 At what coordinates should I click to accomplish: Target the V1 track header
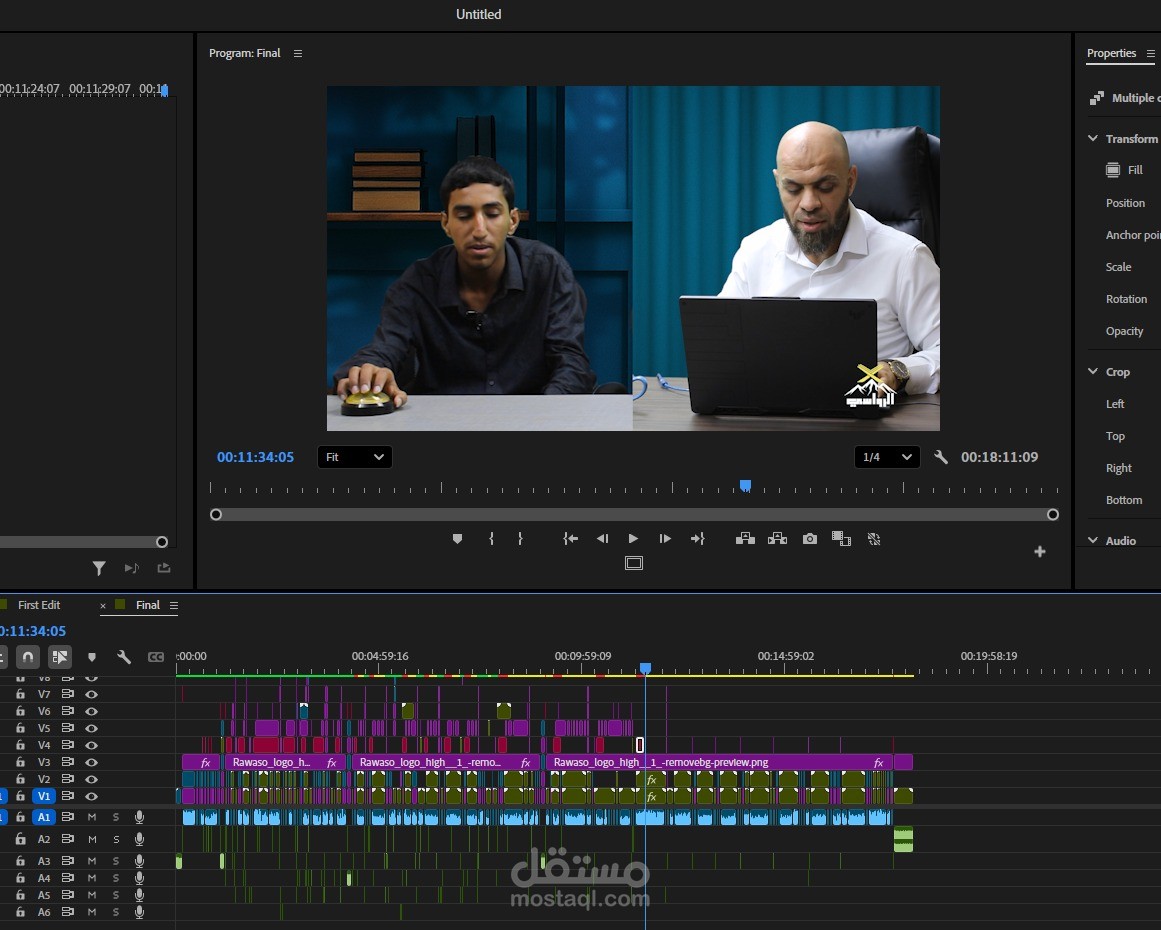(x=44, y=797)
